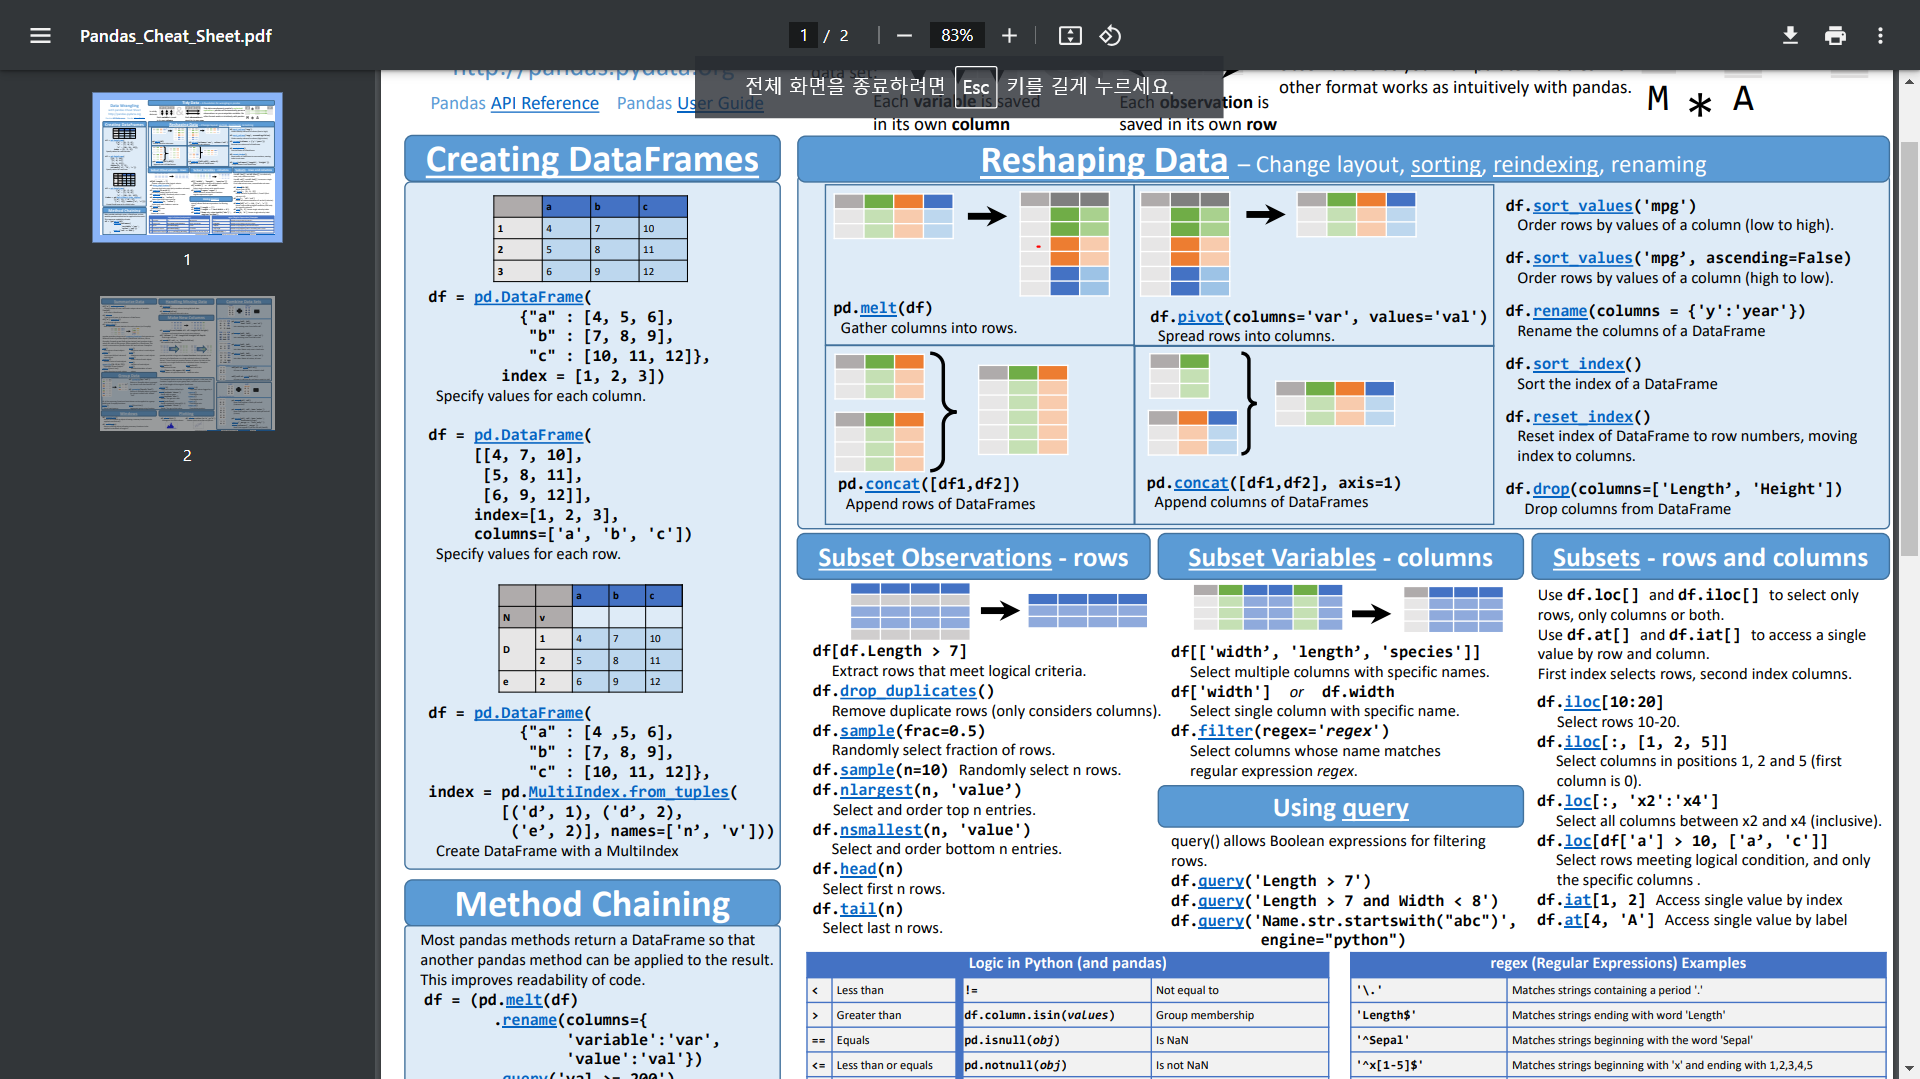Viewport: 1920px width, 1079px height.
Task: Click the df.rename link in Reshaping Data
Action: pyautogui.click(x=1560, y=311)
